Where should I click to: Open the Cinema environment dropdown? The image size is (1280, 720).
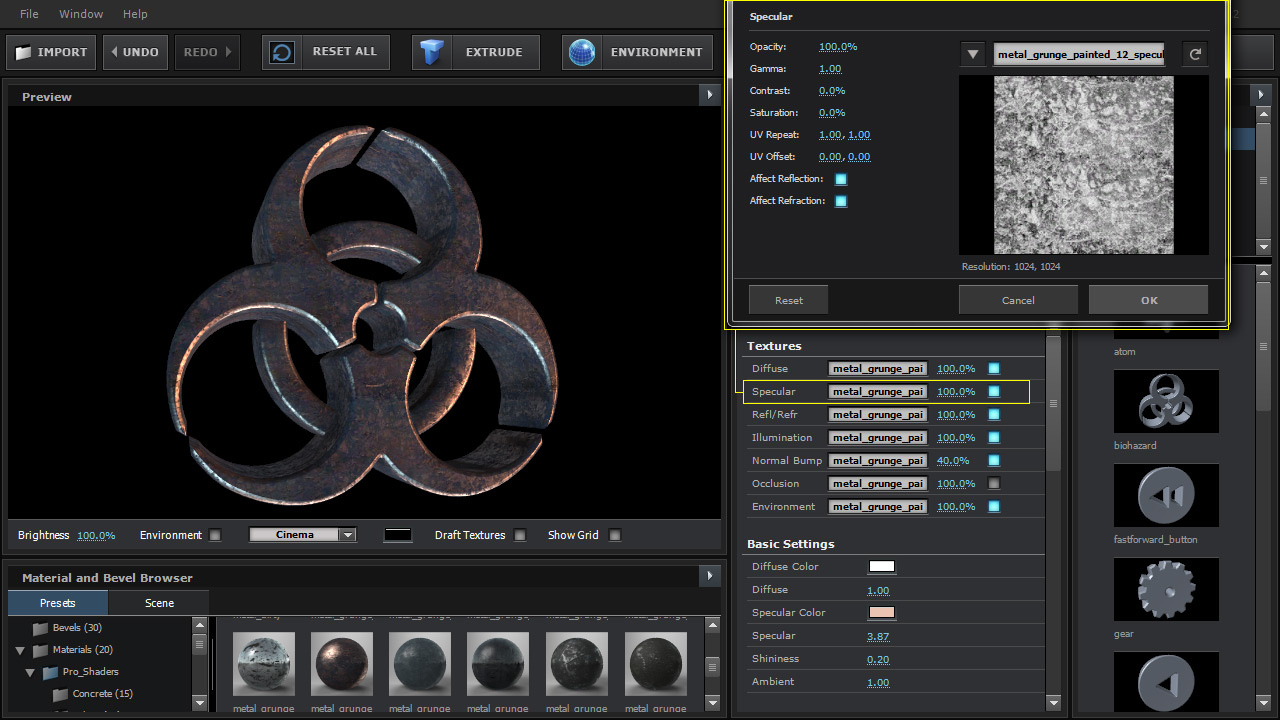[x=346, y=535]
